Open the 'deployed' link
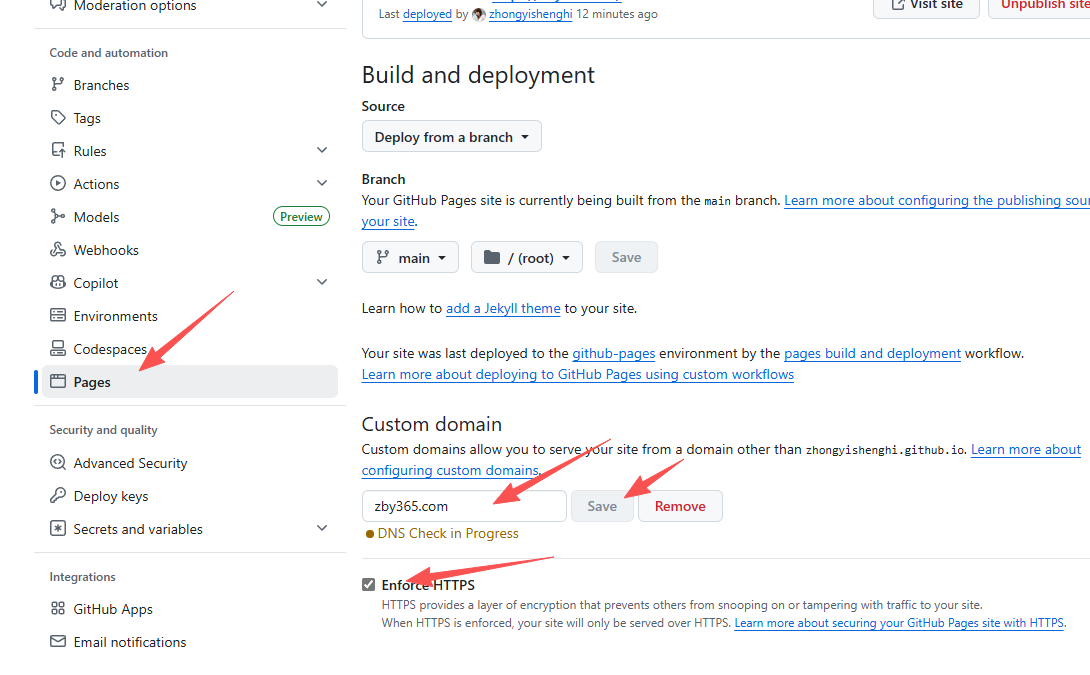Image resolution: width=1090 pixels, height=675 pixels. pyautogui.click(x=428, y=14)
